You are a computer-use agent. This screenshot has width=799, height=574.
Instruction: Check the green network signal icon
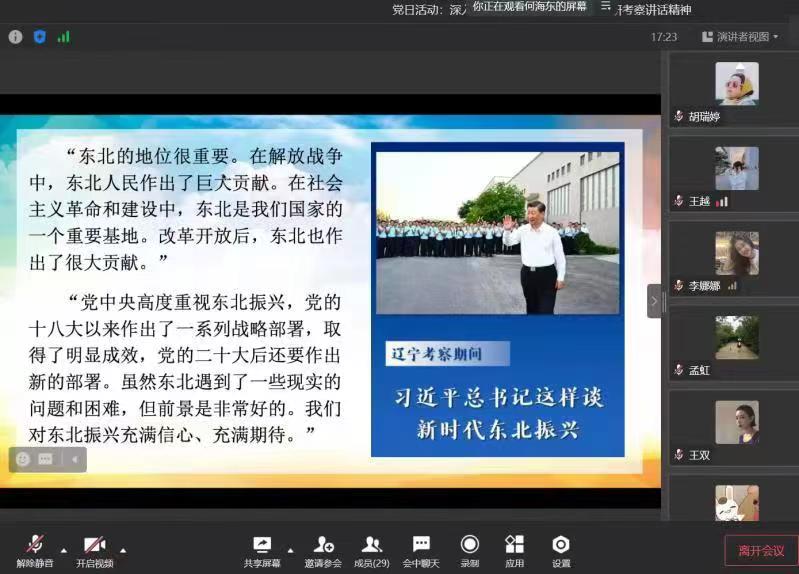point(64,37)
